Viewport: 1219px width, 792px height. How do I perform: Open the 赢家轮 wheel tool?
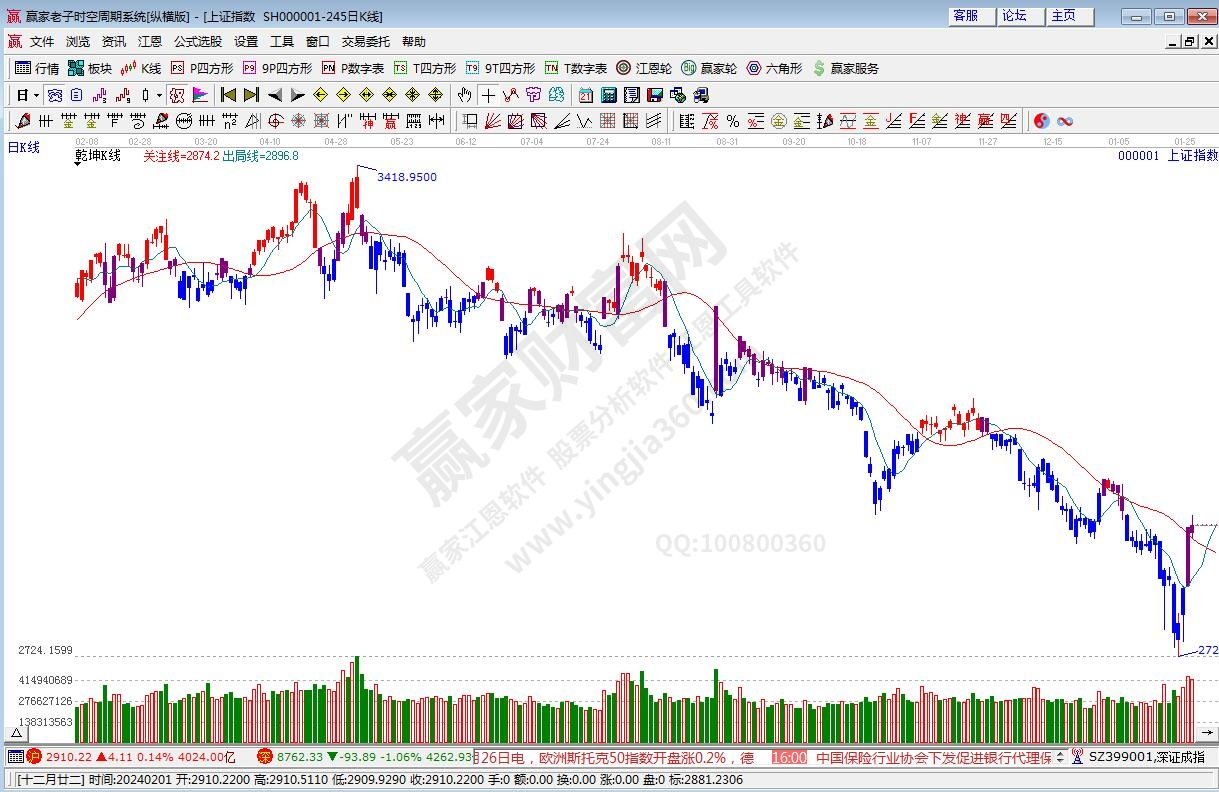click(x=708, y=68)
